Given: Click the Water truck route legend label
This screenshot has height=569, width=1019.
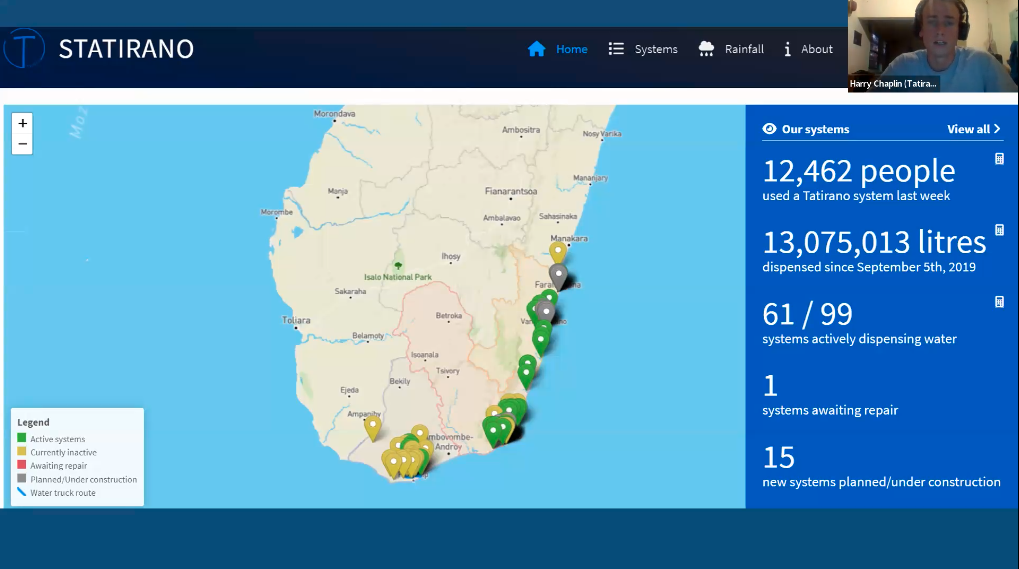Looking at the screenshot, I should pyautogui.click(x=63, y=493).
